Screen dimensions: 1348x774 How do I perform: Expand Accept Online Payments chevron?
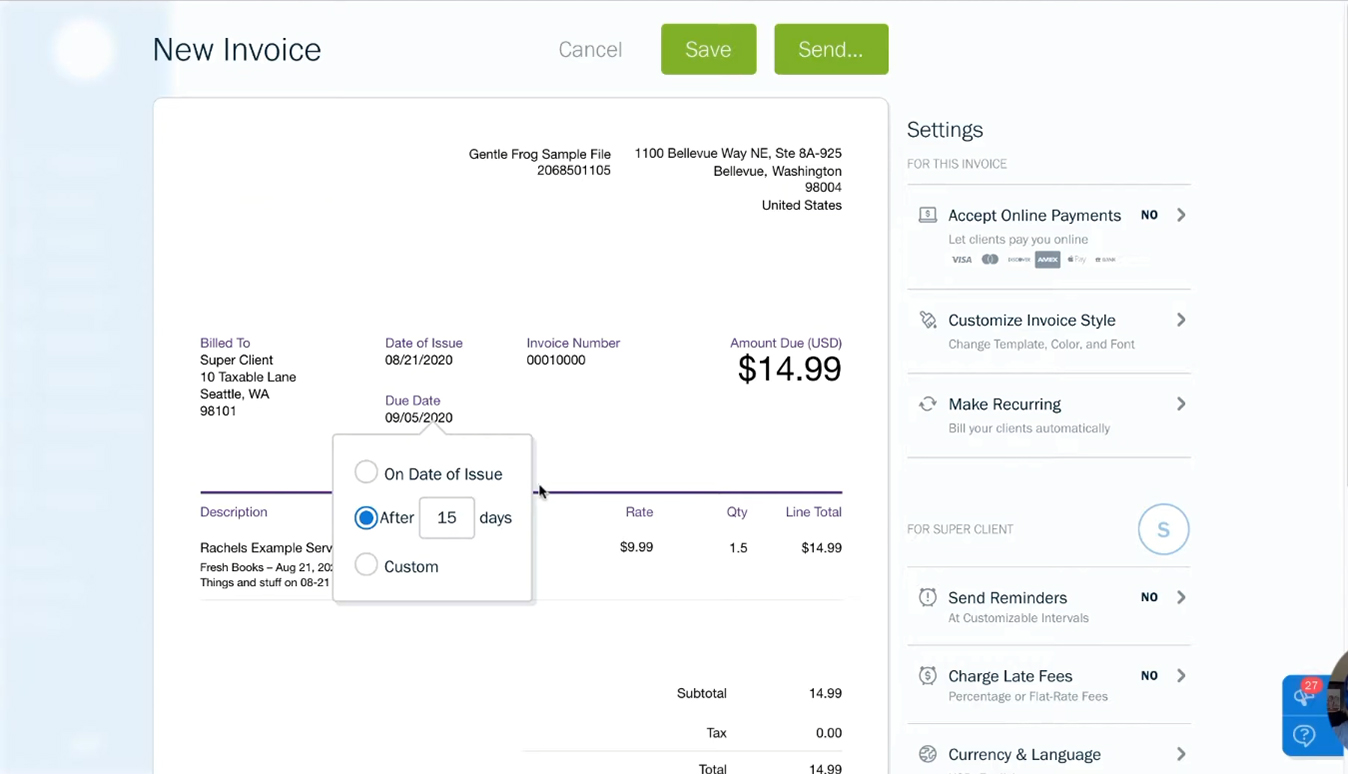1181,215
